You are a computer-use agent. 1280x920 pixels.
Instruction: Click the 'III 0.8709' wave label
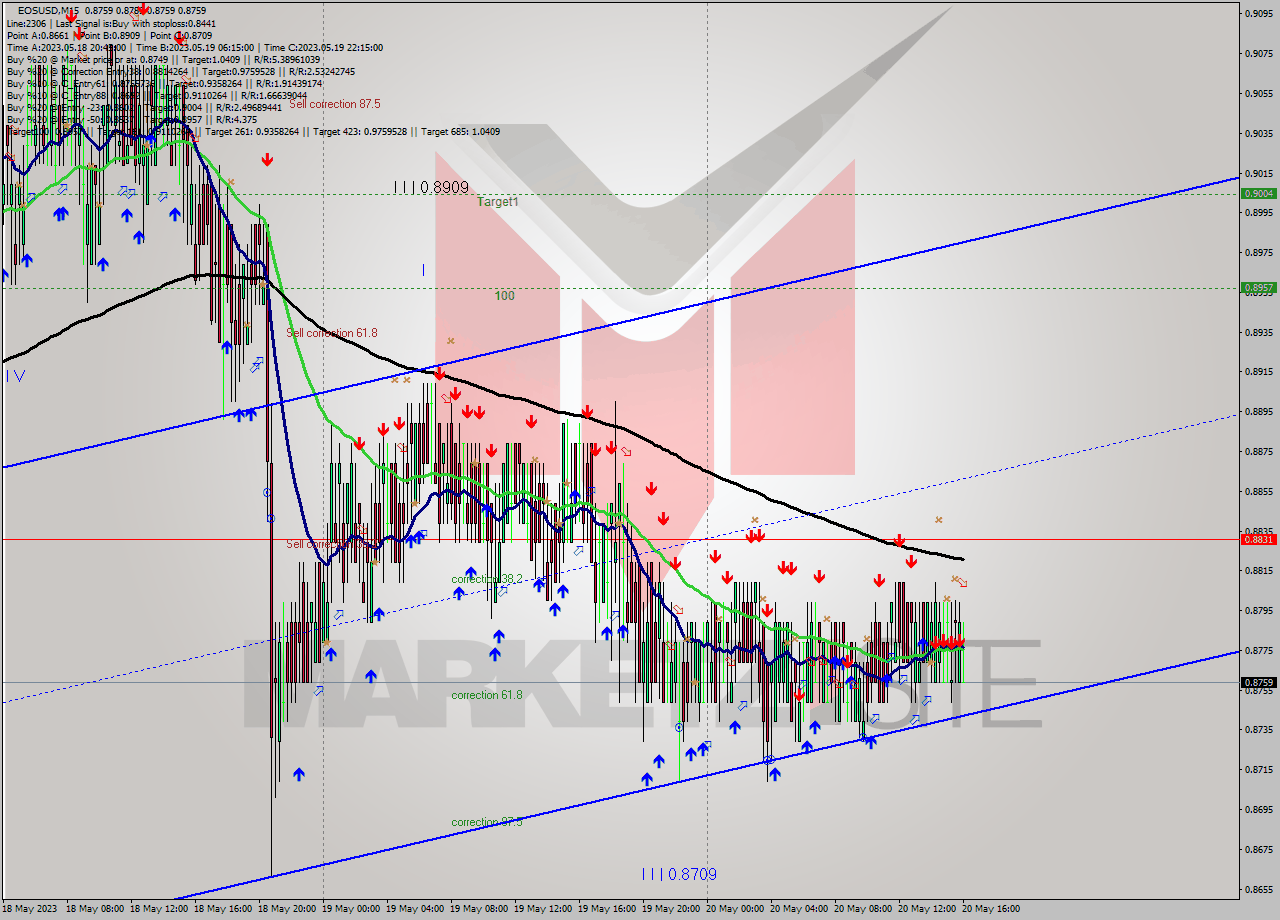[x=679, y=874]
